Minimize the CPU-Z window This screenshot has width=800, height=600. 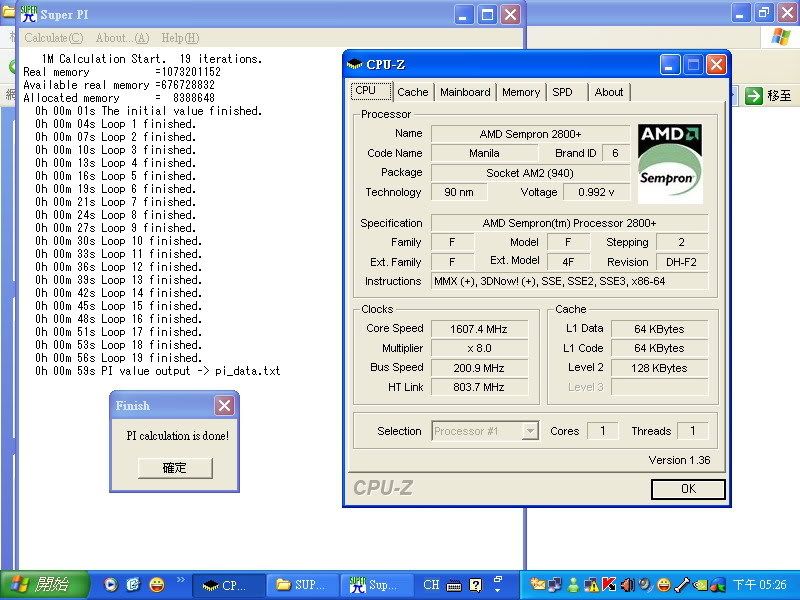pos(669,65)
